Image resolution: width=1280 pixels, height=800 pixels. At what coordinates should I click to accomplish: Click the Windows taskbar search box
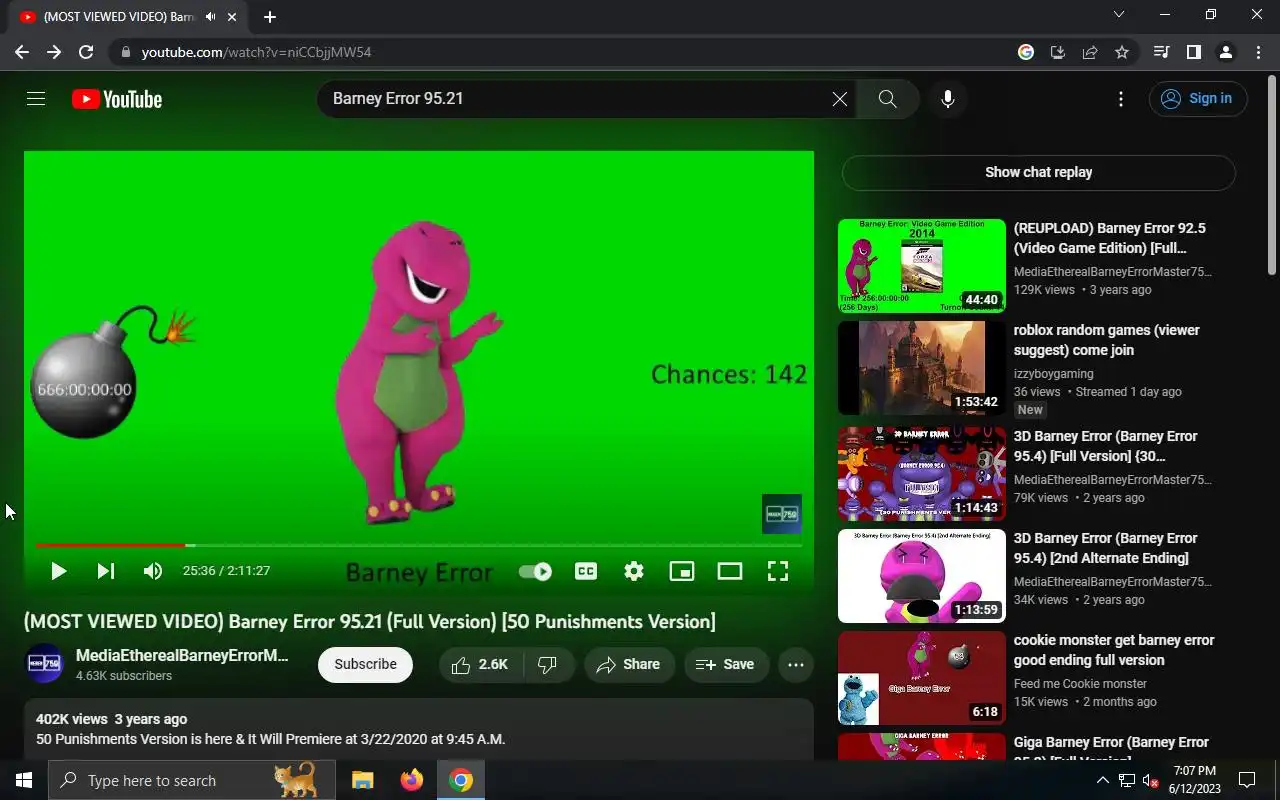click(192, 780)
